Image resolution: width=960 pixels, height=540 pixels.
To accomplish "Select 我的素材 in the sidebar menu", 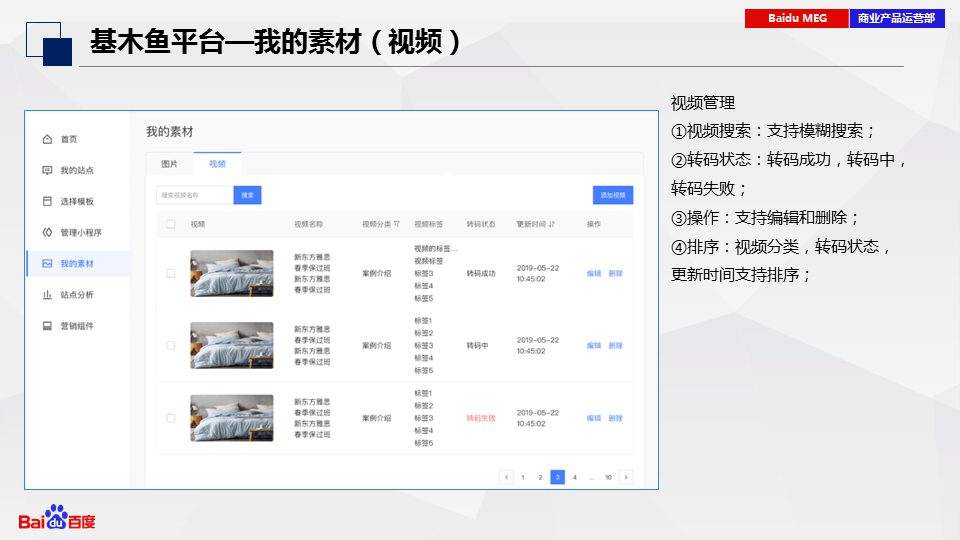I will (77, 263).
